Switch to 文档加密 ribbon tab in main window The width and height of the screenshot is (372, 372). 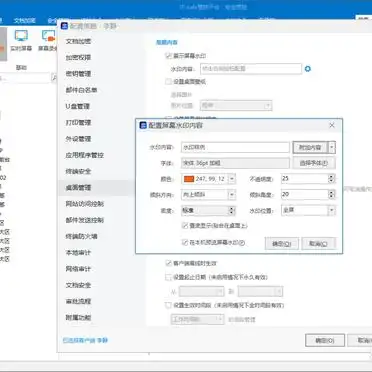pos(24,21)
